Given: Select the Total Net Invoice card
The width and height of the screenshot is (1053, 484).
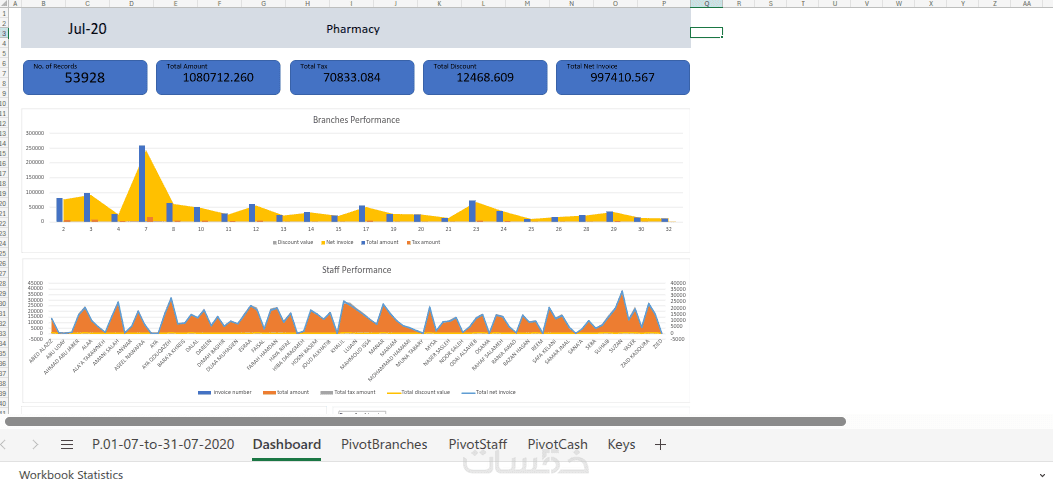Looking at the screenshot, I should pyautogui.click(x=622, y=77).
